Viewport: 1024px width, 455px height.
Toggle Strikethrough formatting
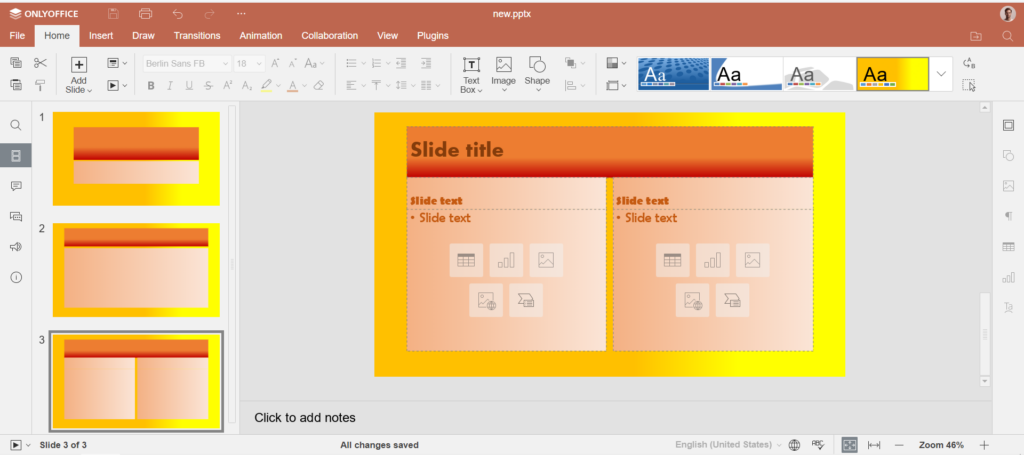[208, 86]
